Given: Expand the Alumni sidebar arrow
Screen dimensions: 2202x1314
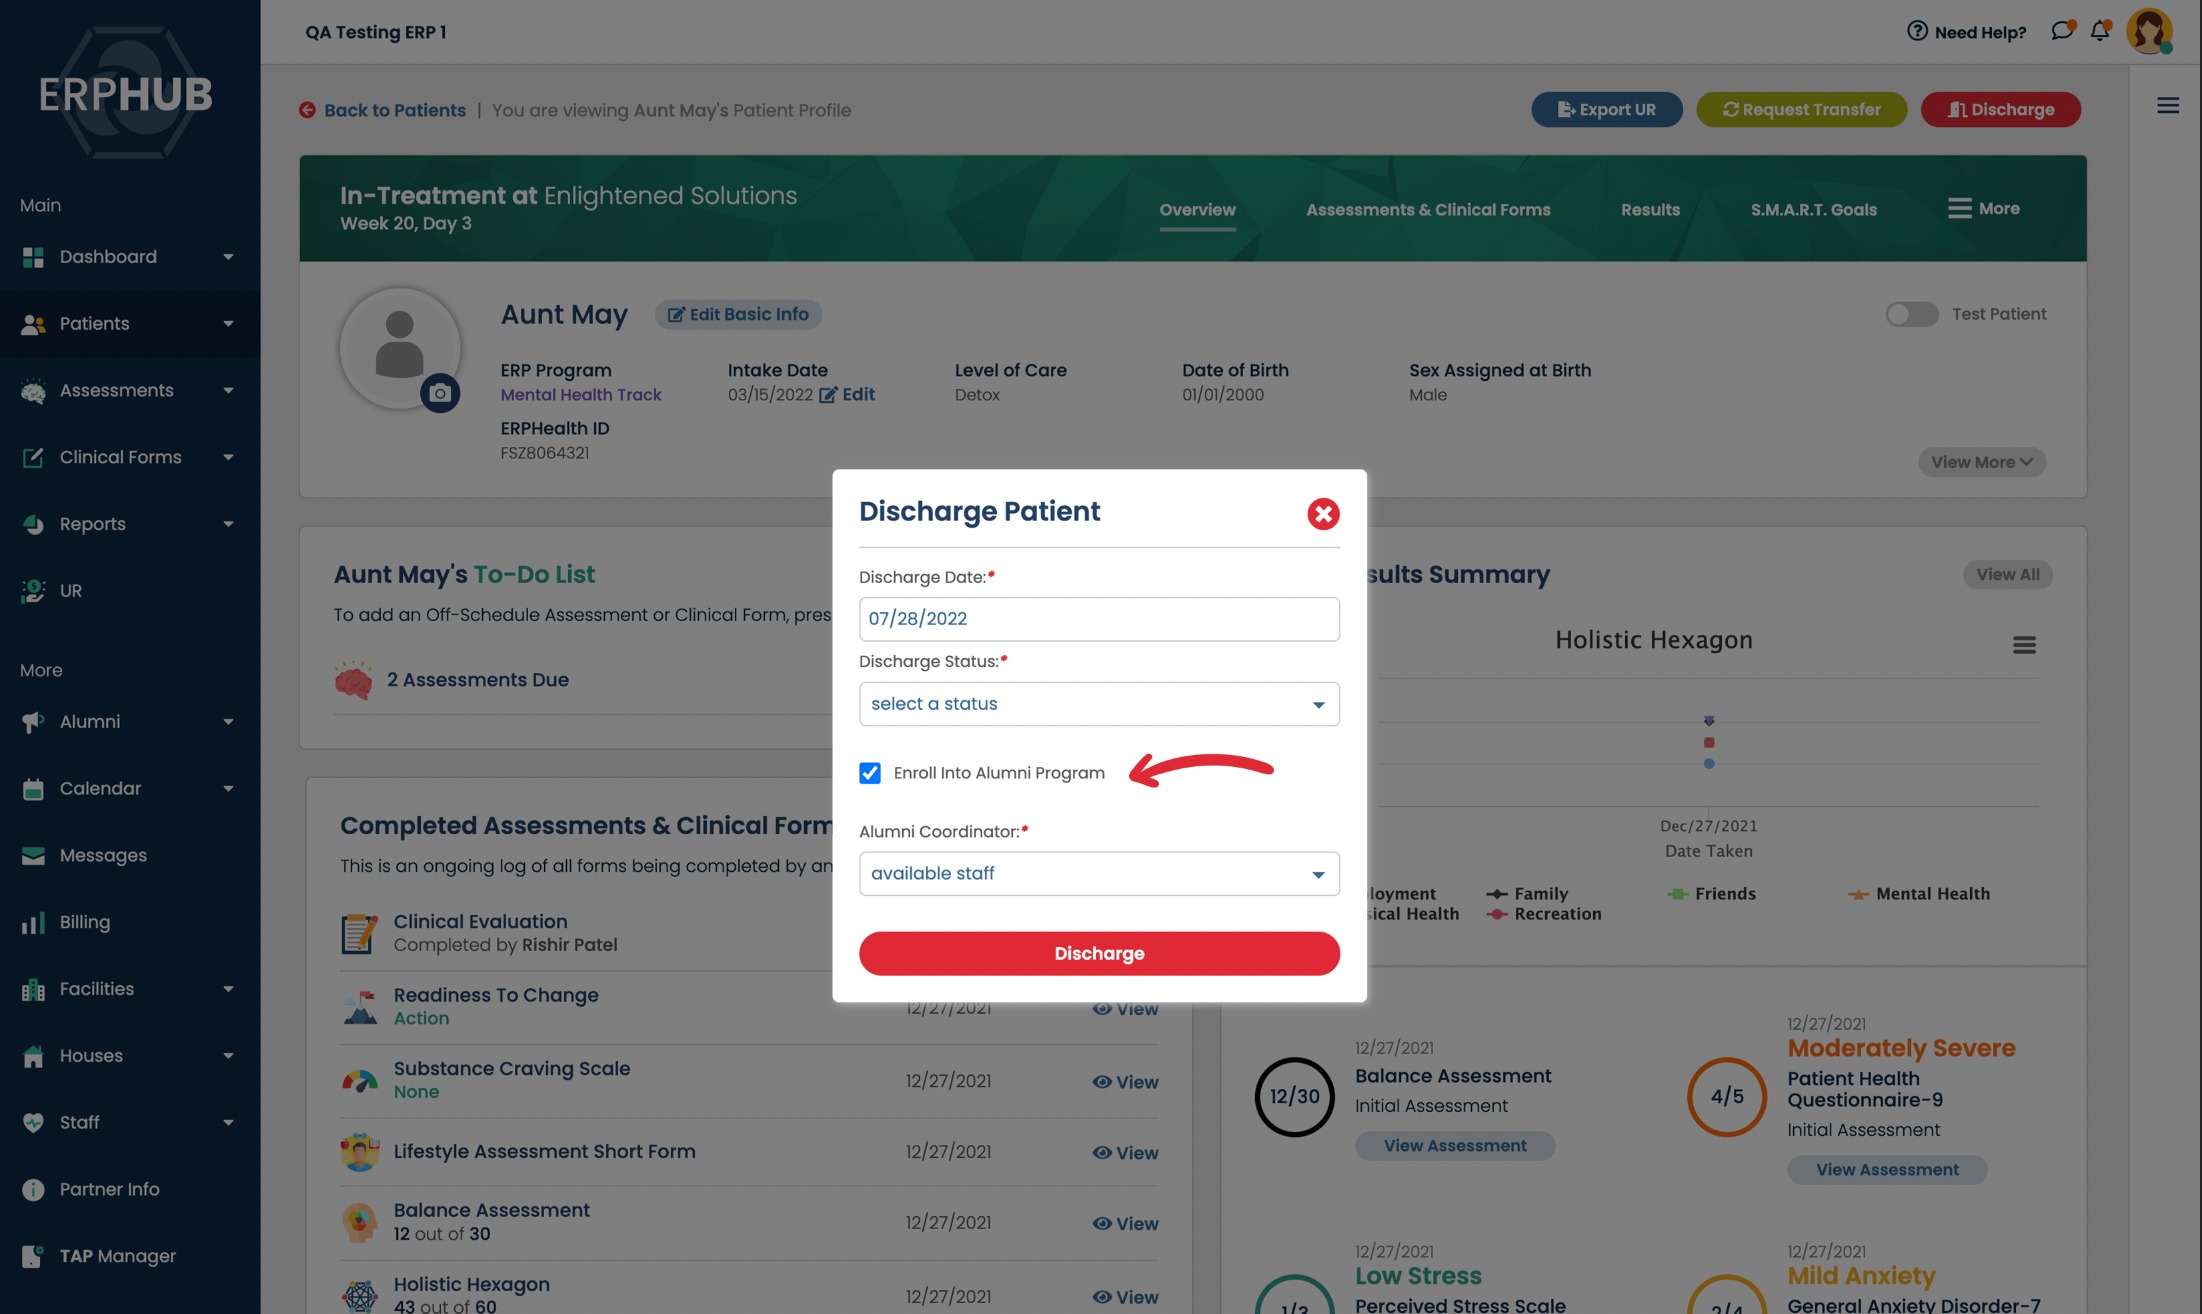Looking at the screenshot, I should click(x=228, y=722).
